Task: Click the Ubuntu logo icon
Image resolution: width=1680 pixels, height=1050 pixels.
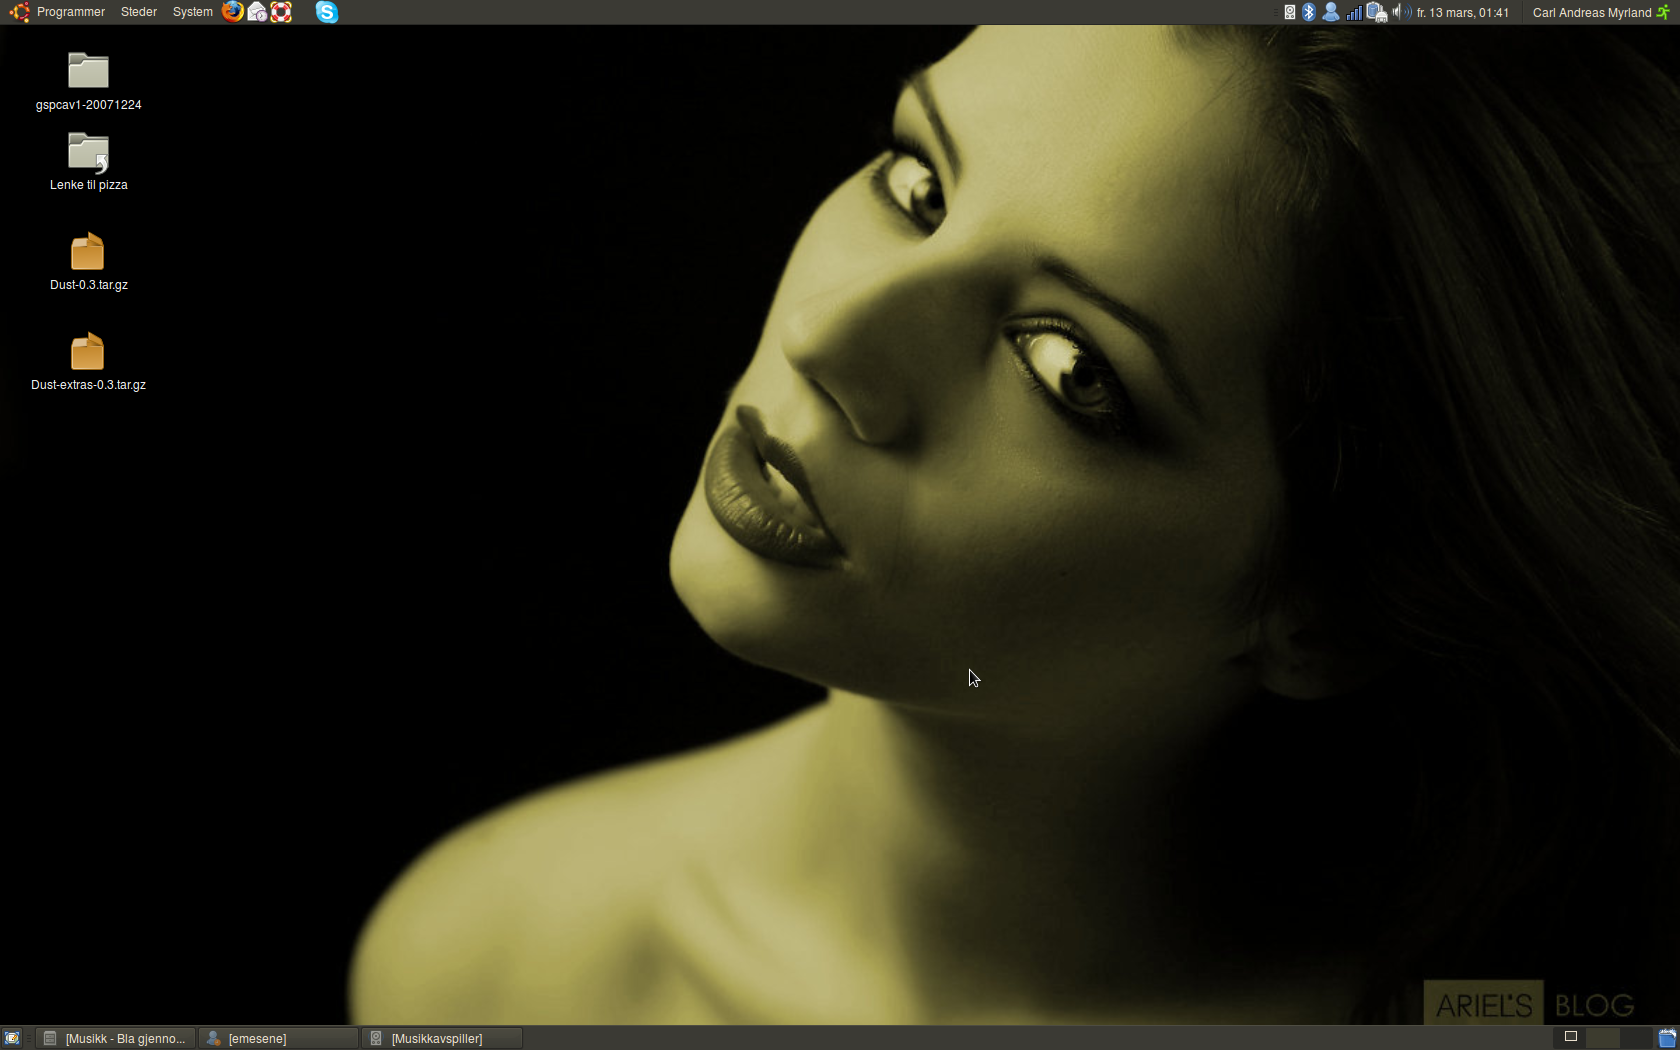Action: click(19, 12)
